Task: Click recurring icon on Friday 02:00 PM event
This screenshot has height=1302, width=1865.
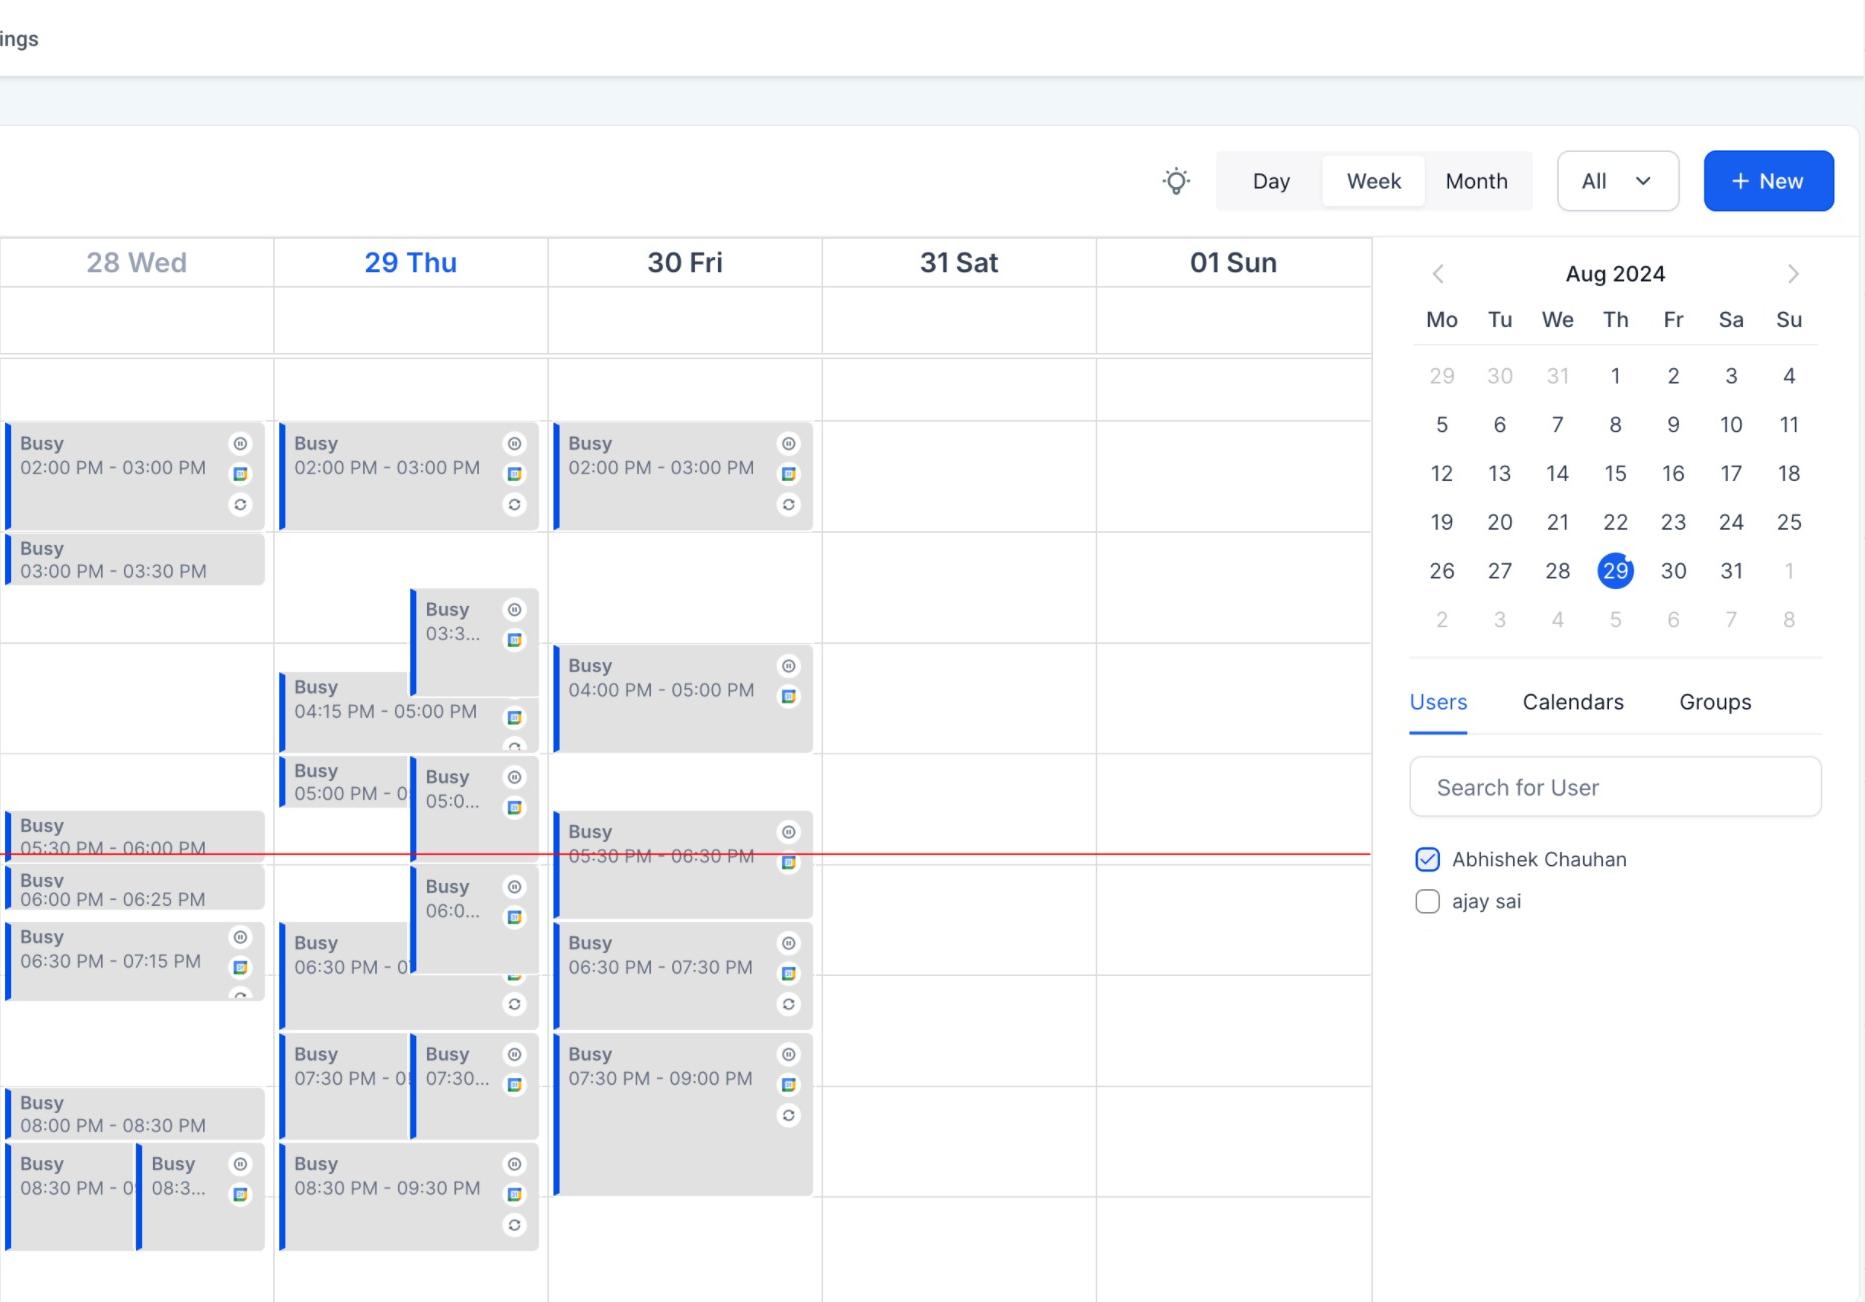Action: click(789, 505)
